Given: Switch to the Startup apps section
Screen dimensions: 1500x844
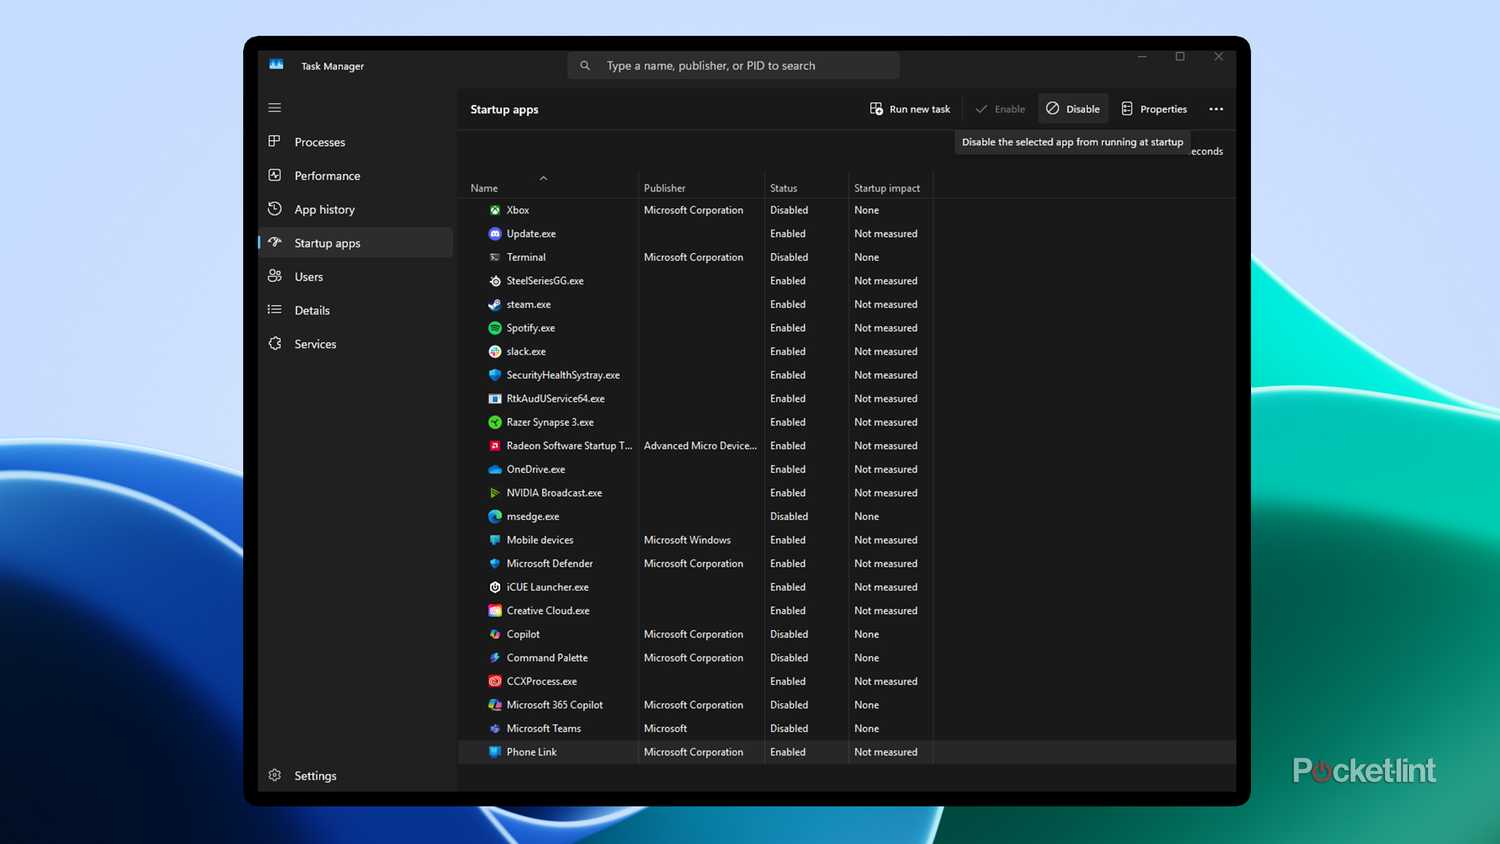Looking at the screenshot, I should [x=327, y=242].
